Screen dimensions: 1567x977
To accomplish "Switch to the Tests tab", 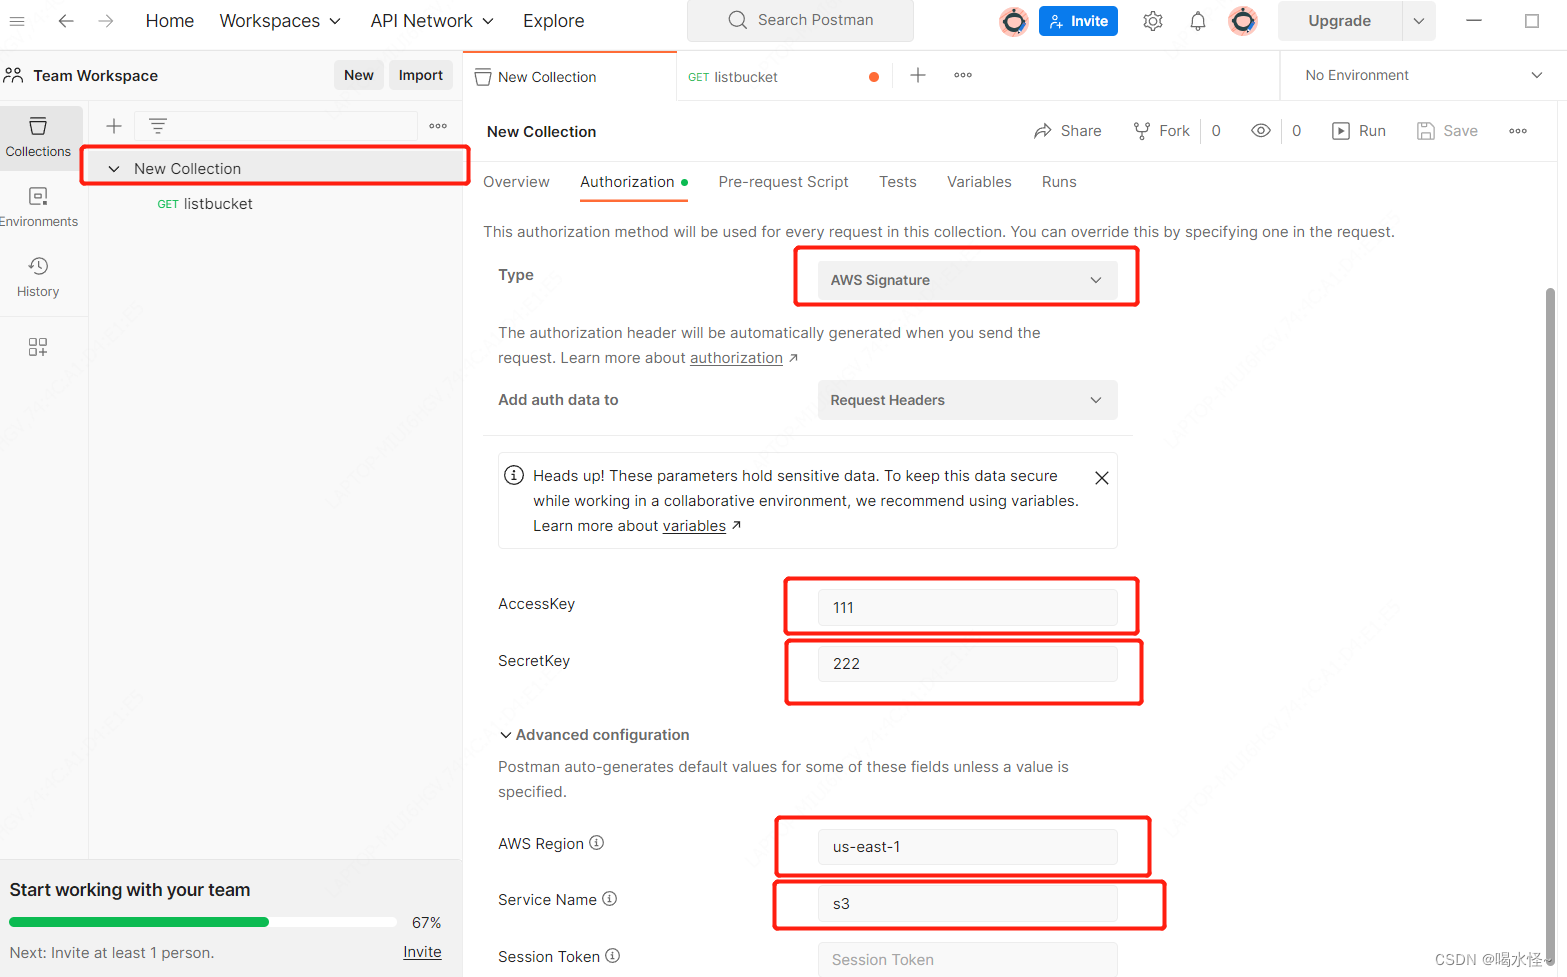I will tap(898, 182).
